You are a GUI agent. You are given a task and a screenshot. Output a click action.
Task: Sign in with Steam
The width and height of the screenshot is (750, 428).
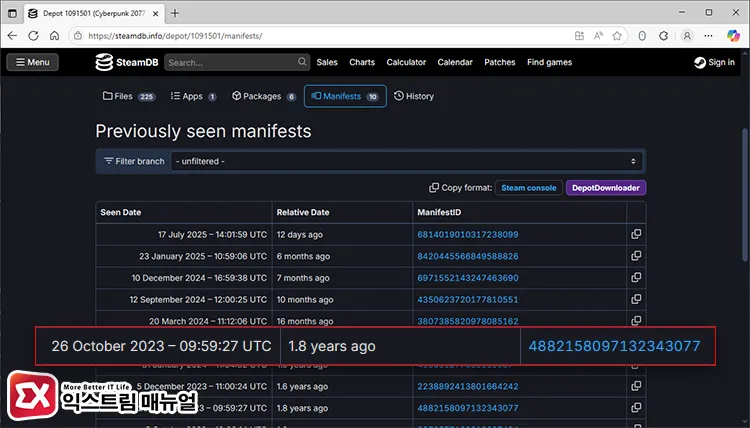(x=715, y=62)
